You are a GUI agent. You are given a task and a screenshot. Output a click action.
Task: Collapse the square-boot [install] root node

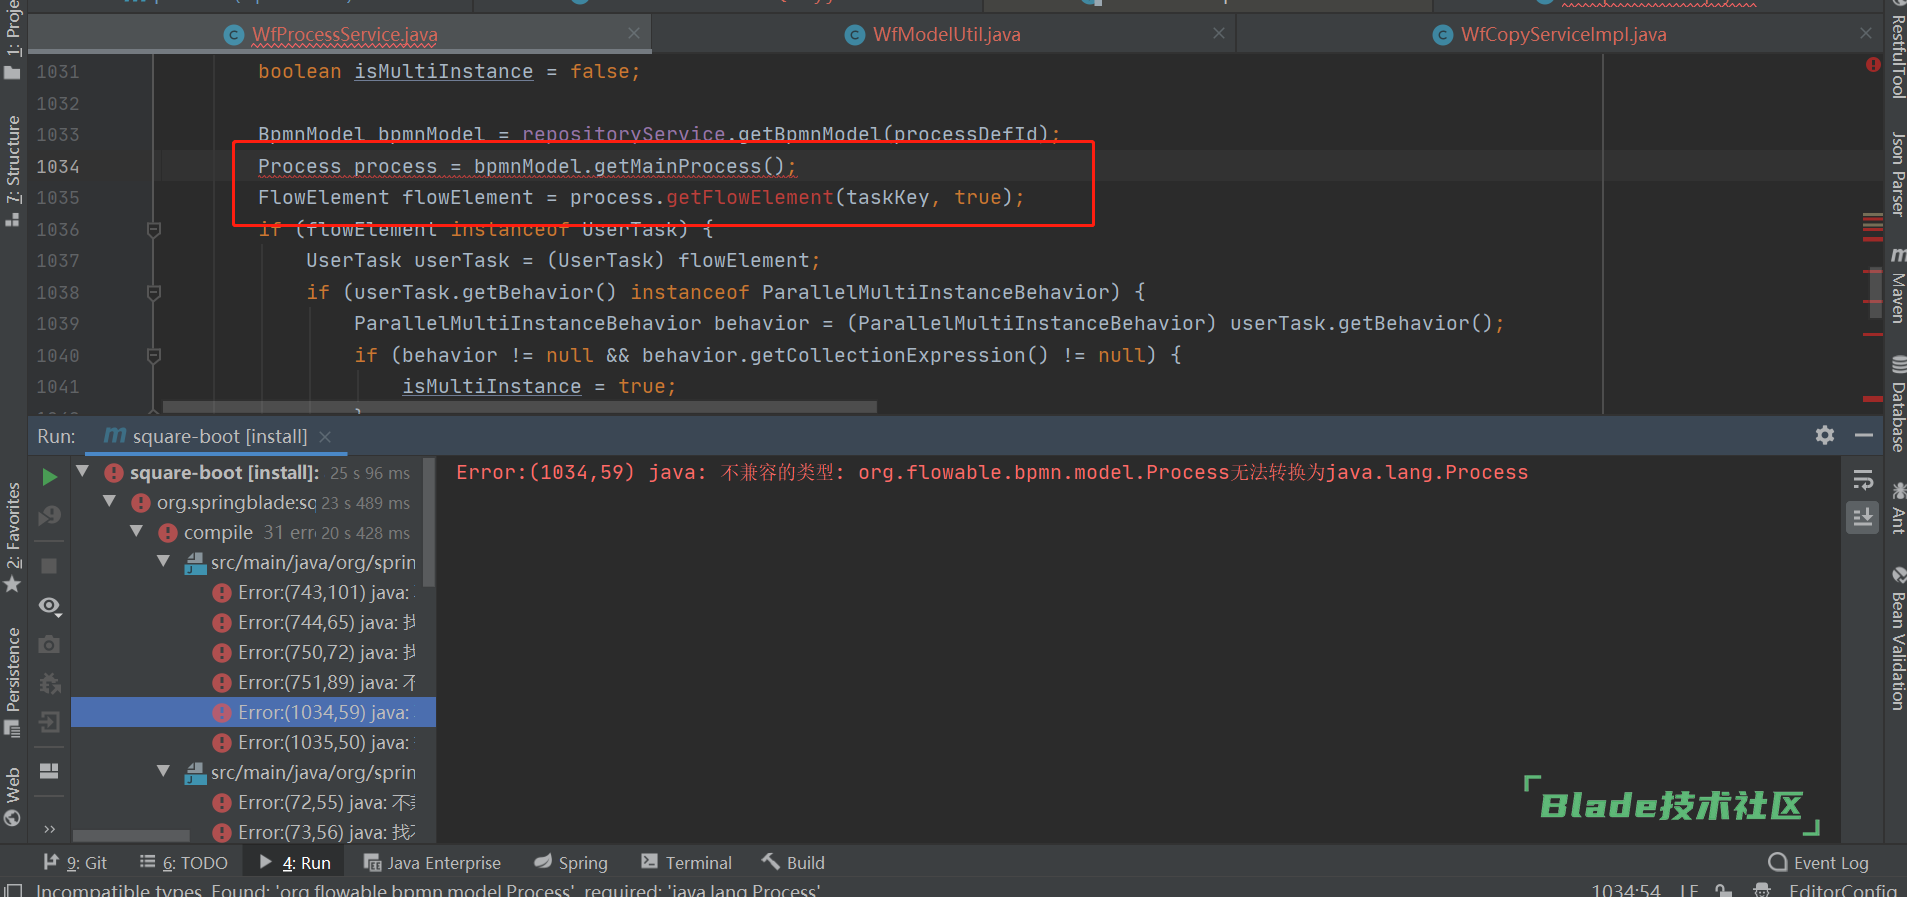click(84, 471)
